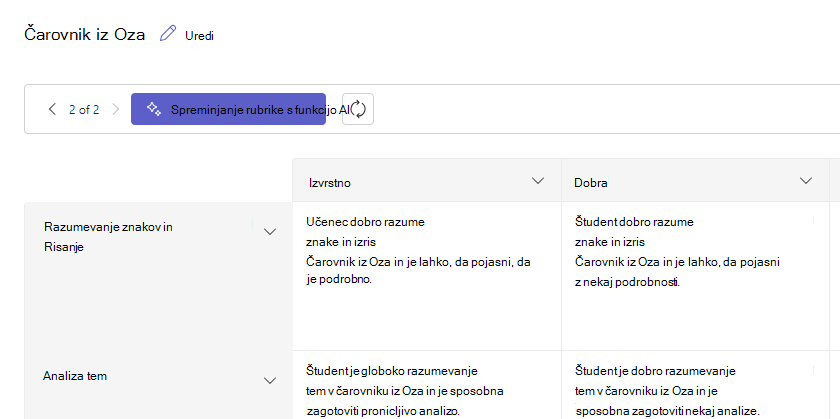The height and width of the screenshot is (419, 840).
Task: Click the Čarovnik iz Oza rubric title
Action: (x=85, y=34)
